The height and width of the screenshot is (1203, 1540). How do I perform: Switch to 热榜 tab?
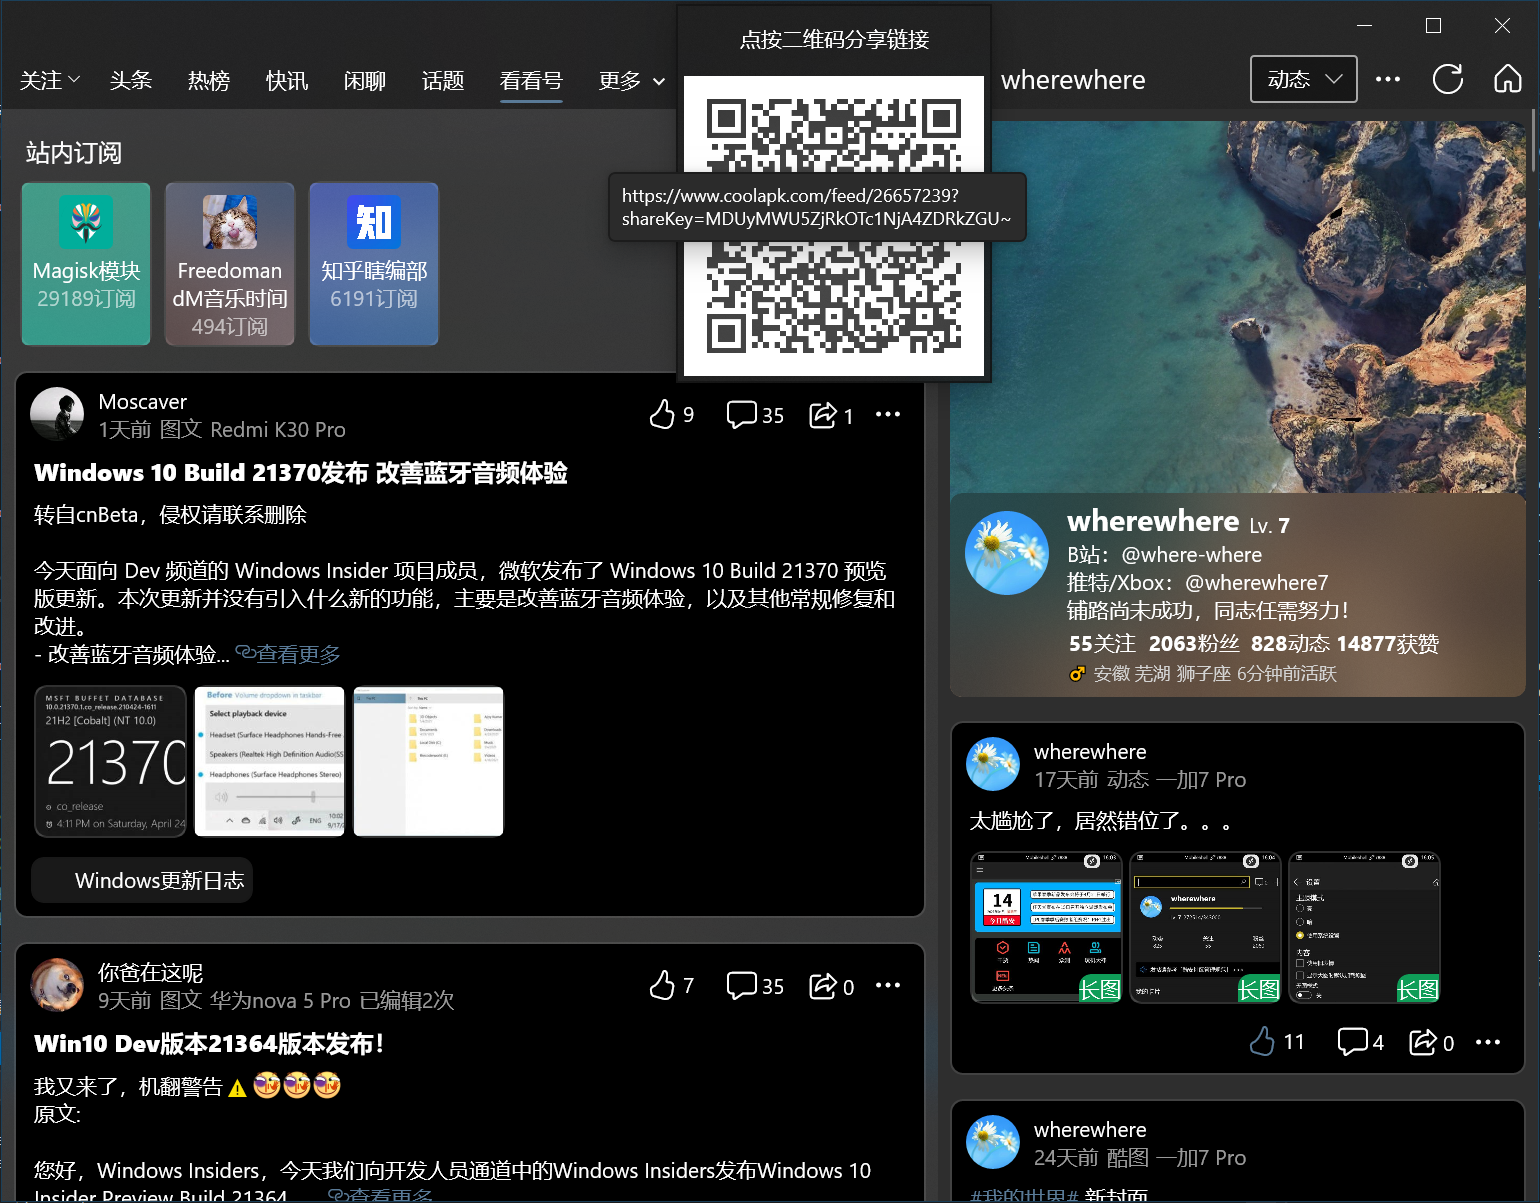tap(209, 80)
